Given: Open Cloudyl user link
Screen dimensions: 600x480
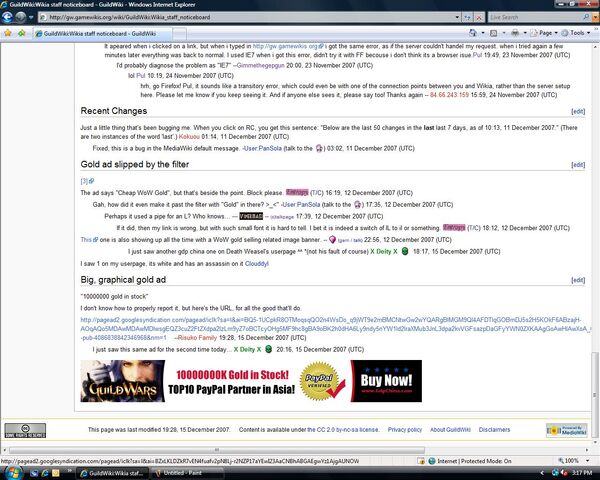Looking at the screenshot, I should (257, 264).
